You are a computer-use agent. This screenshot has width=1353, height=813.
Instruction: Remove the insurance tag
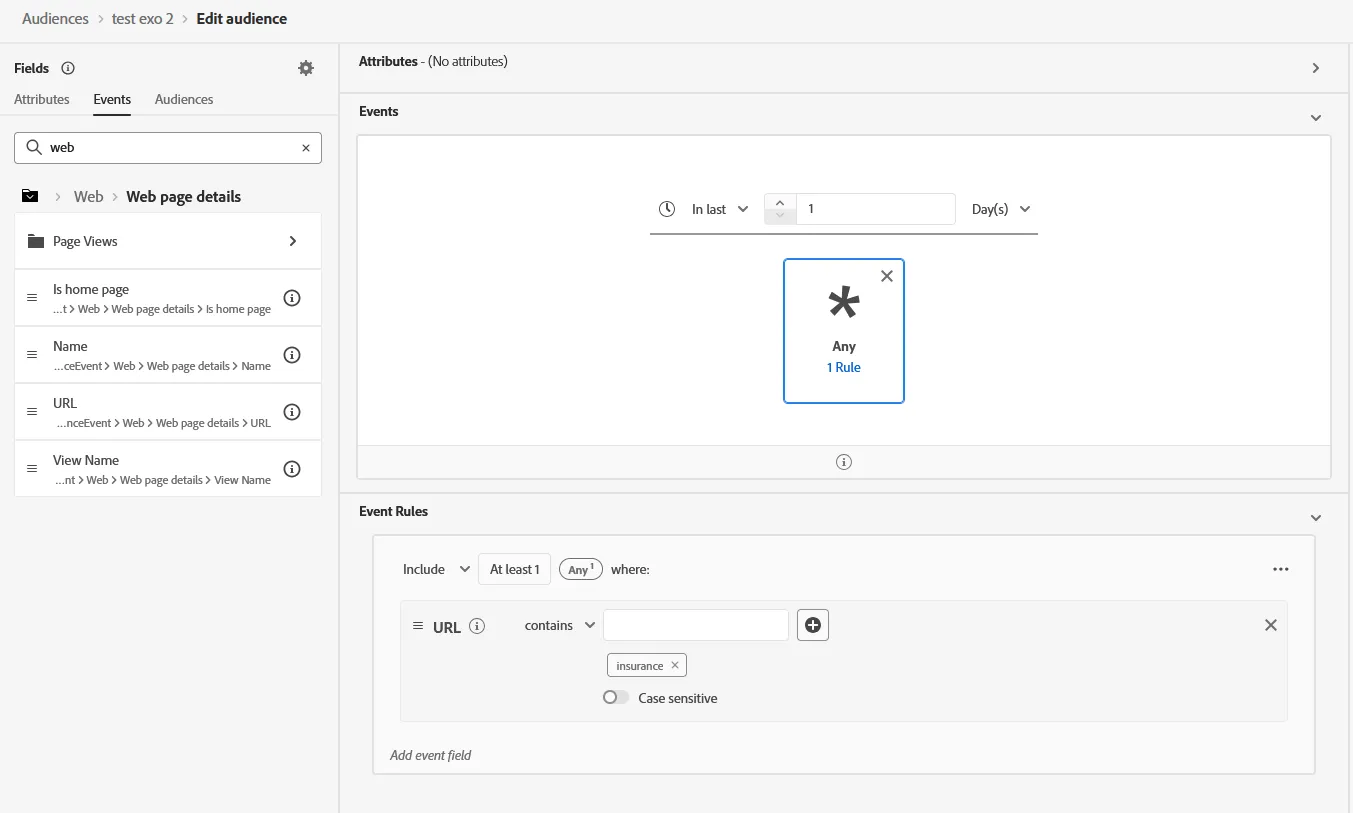point(675,665)
